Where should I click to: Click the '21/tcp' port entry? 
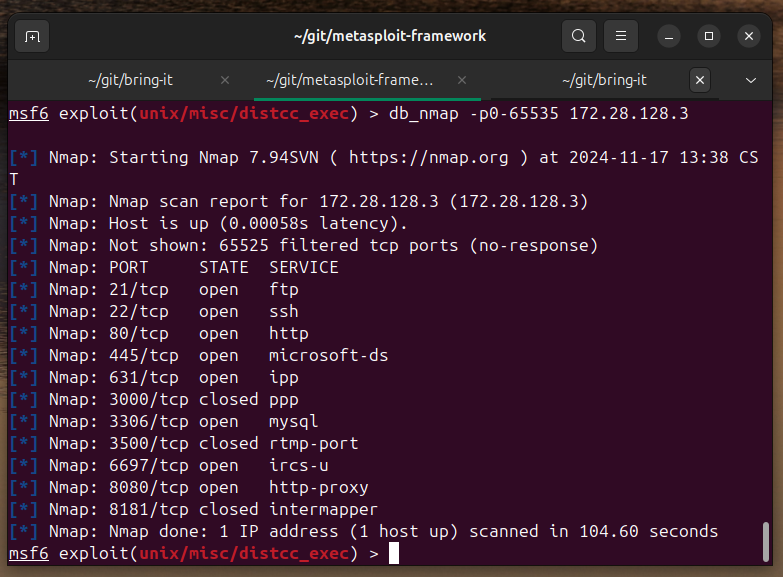139,290
